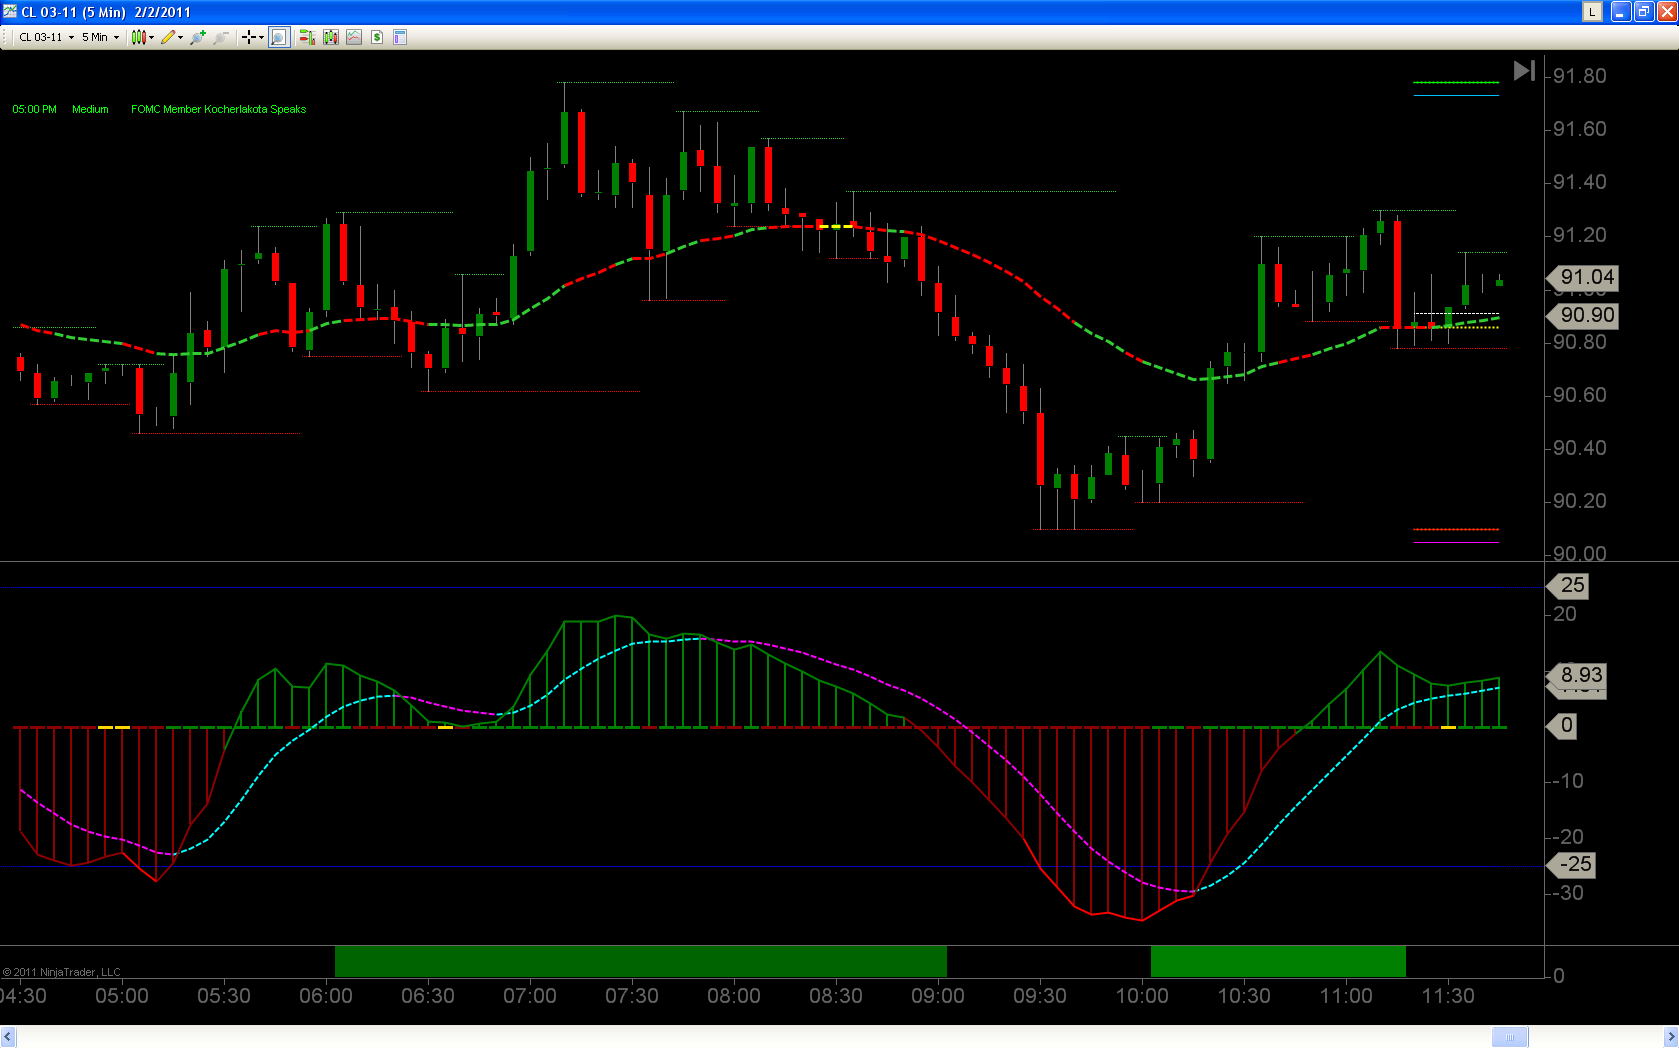Toggle the zoom frame magnifier button

(x=279, y=37)
